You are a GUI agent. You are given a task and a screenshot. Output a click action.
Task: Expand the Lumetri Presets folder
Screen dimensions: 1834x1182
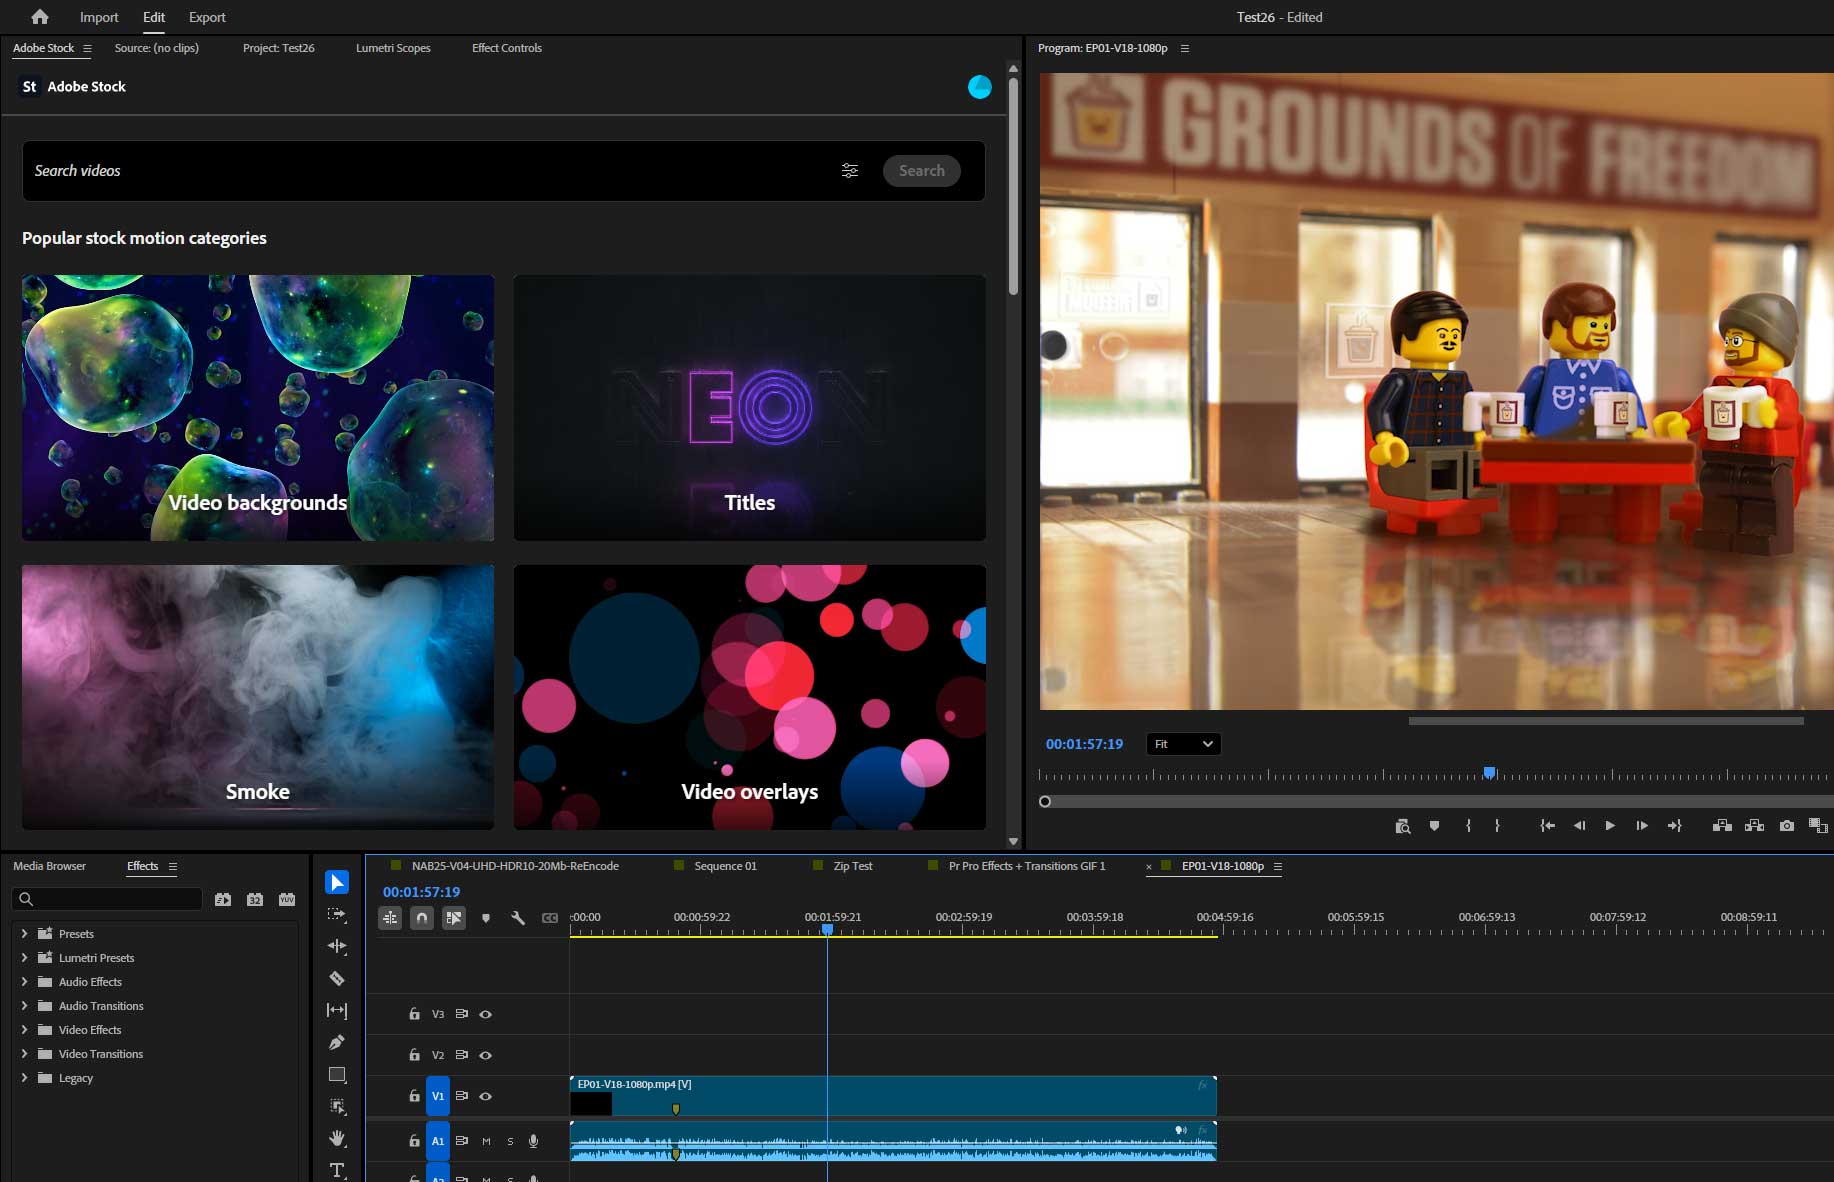[24, 958]
